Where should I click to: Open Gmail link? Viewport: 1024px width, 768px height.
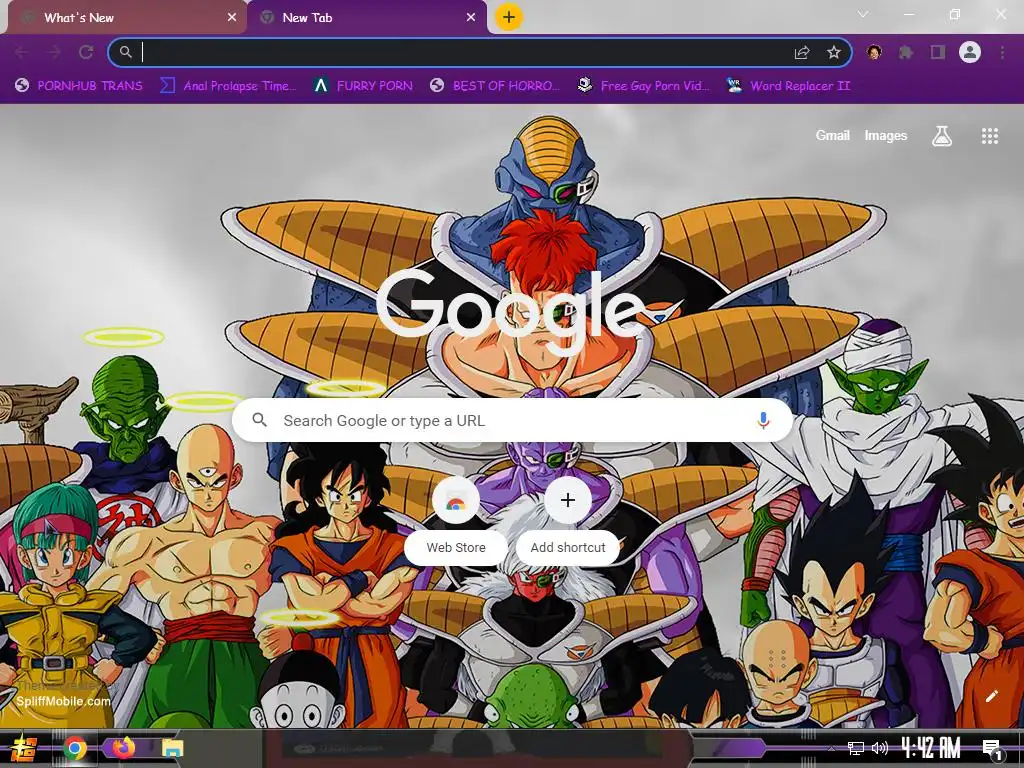(833, 136)
